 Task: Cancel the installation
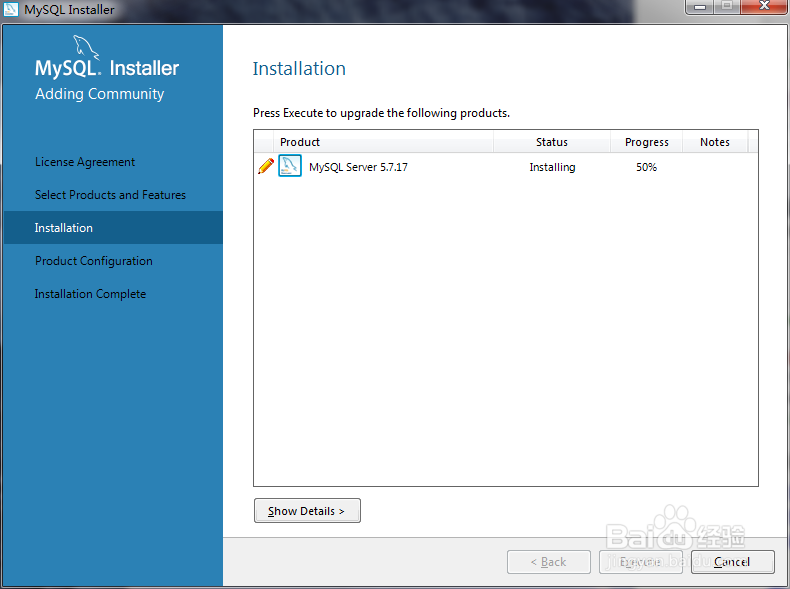[733, 562]
